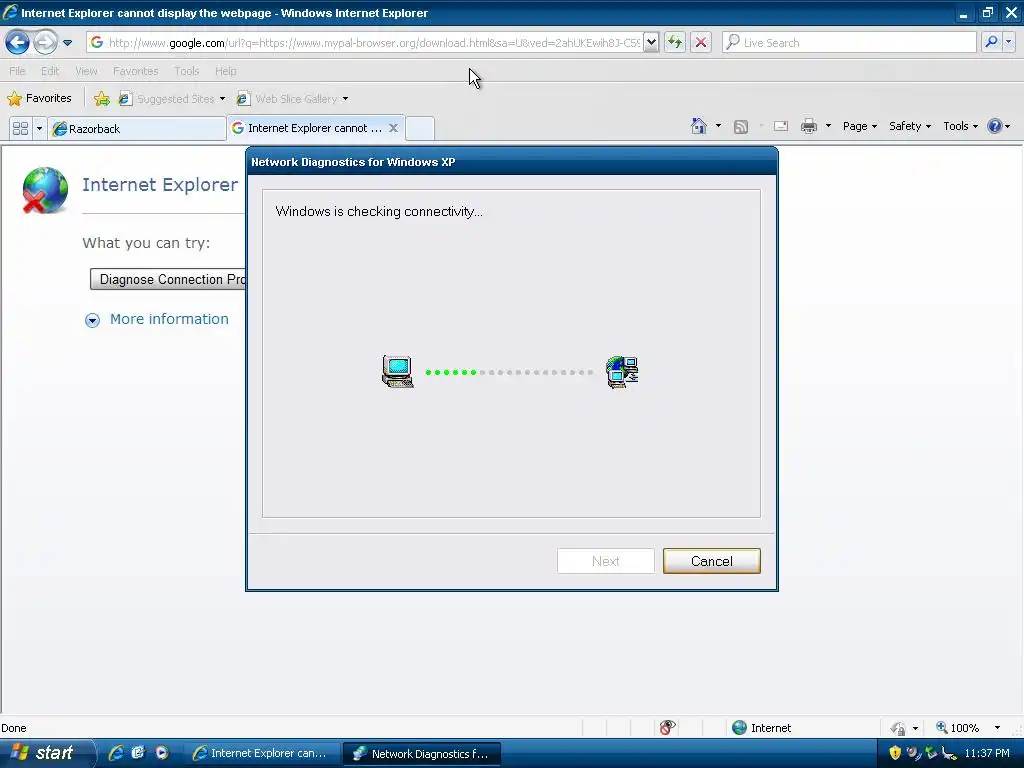Image resolution: width=1024 pixels, height=768 pixels.
Task: Click the Windows Media Player Quick Launch icon
Action: tap(161, 753)
